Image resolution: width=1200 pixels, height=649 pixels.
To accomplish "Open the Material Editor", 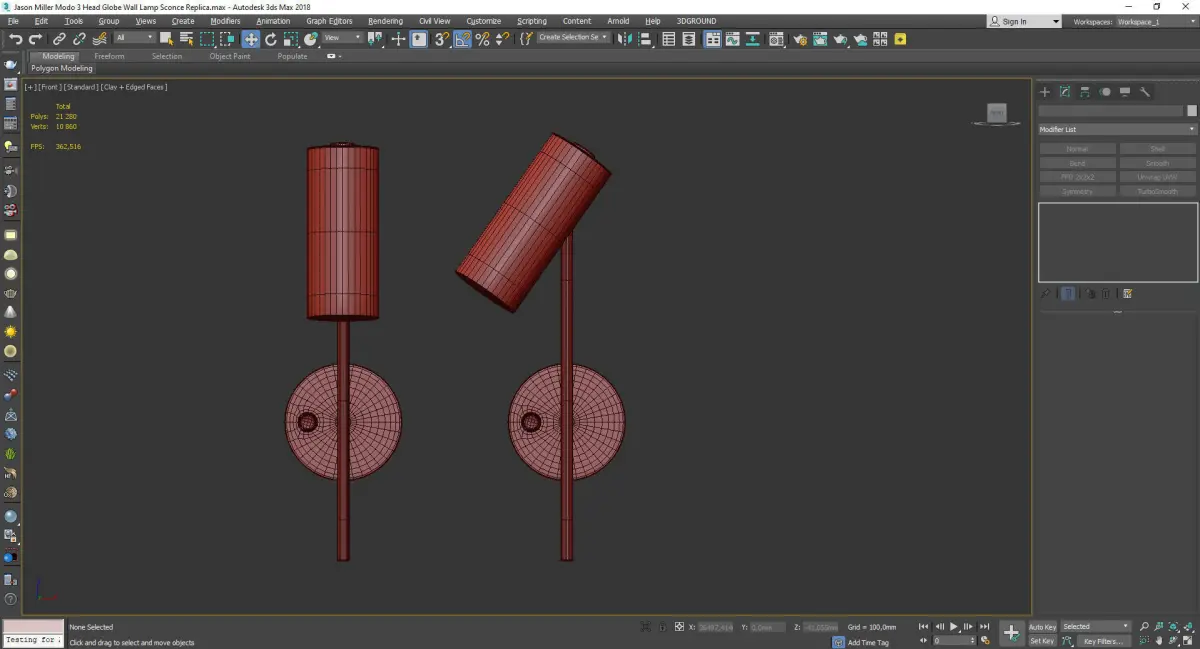I will 776,39.
